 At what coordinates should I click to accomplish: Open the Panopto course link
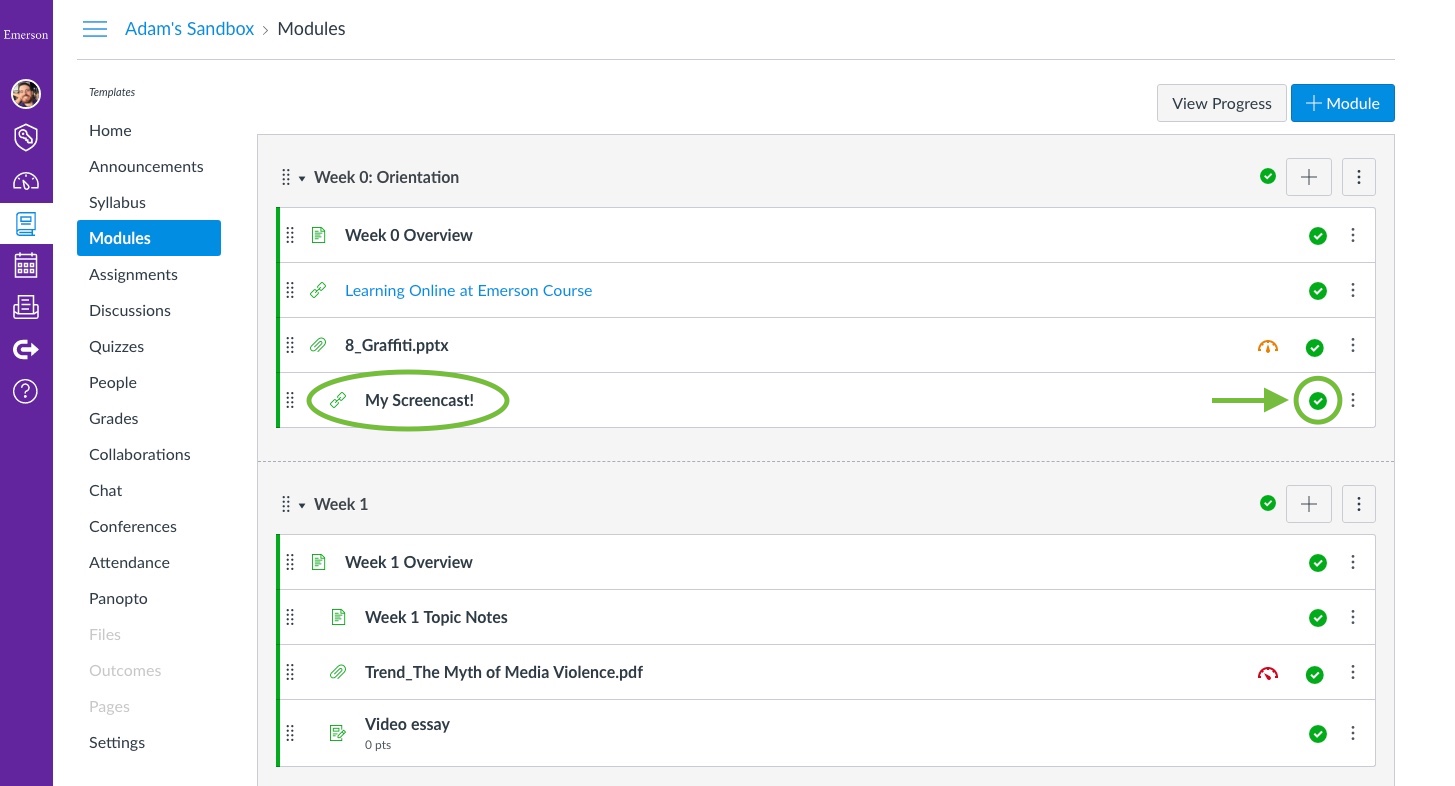point(118,598)
